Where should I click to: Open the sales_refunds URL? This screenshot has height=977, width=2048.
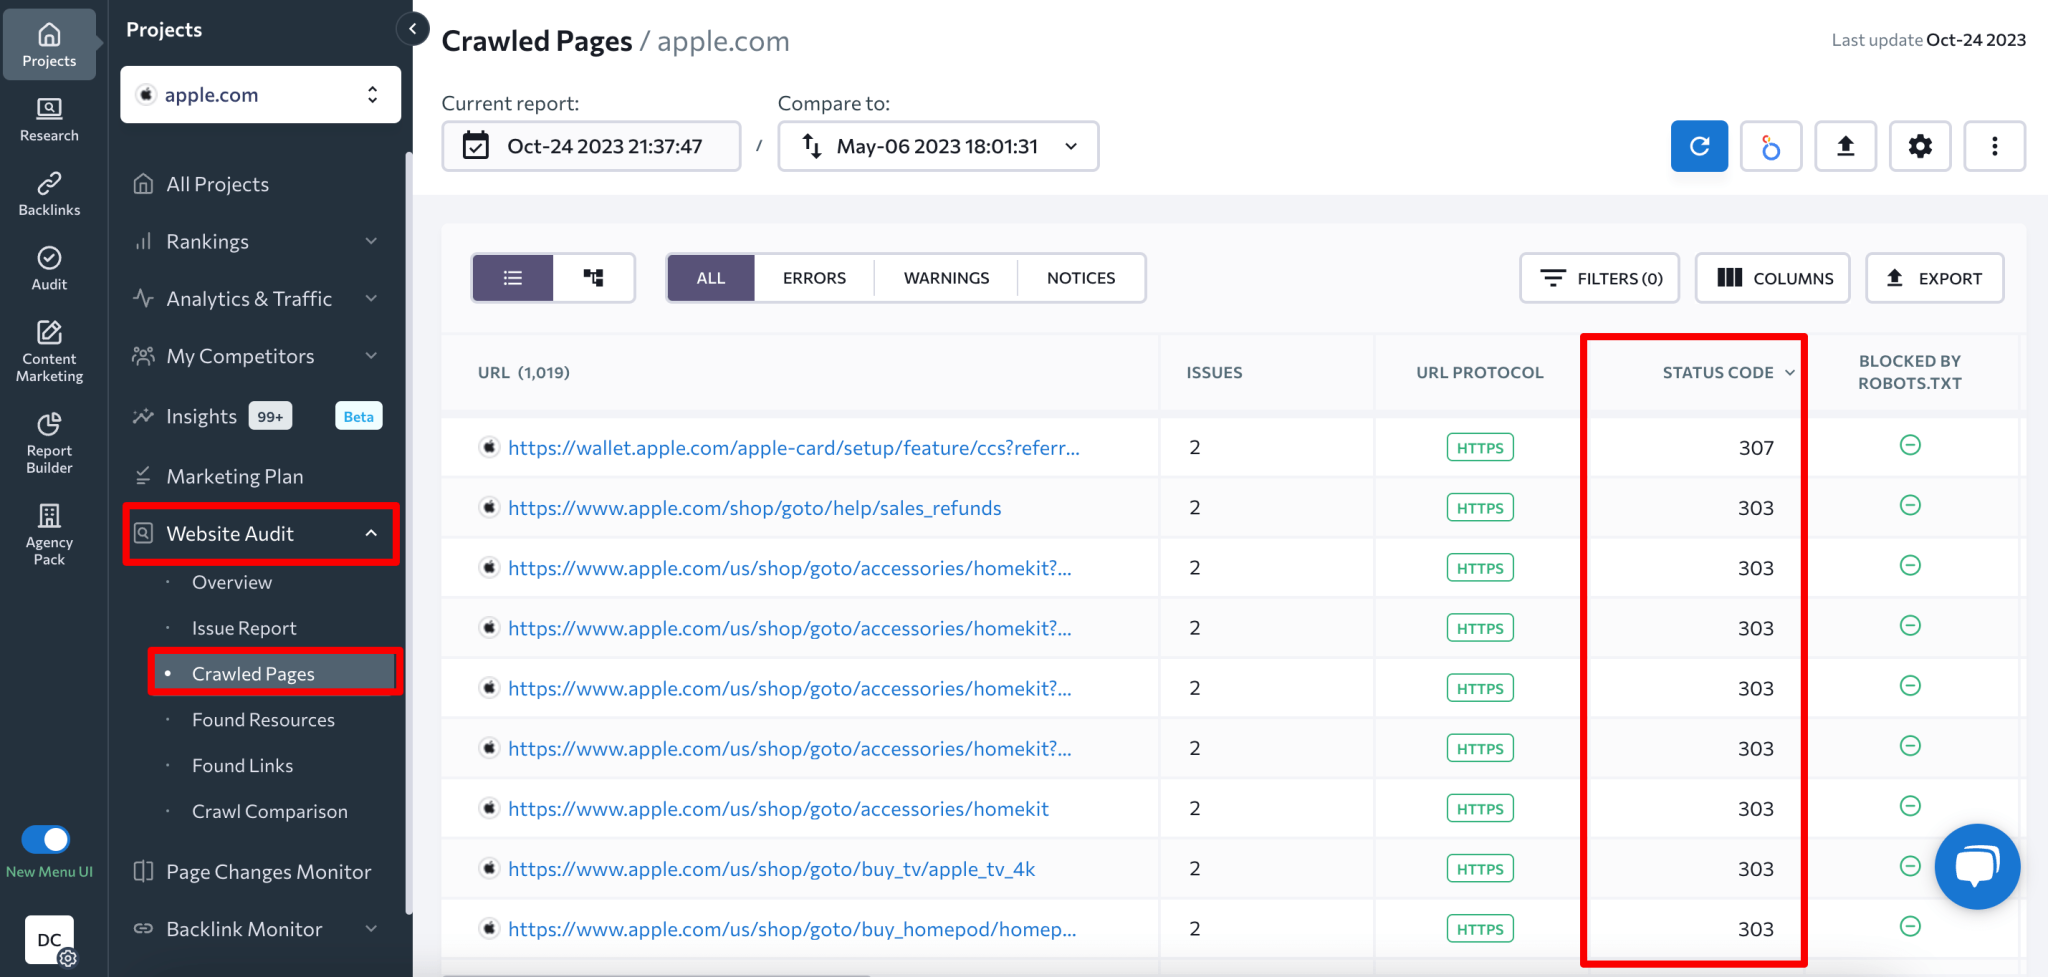[x=754, y=507]
